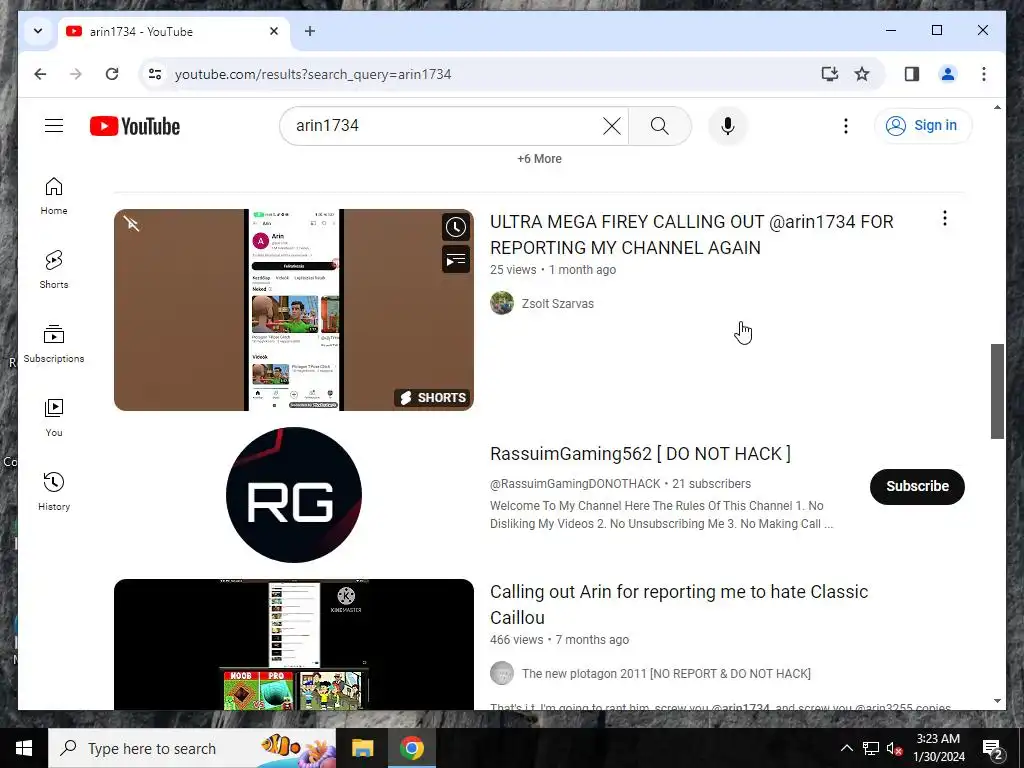This screenshot has width=1024, height=768.
Task: Show hidden system tray icons
Action: tap(846, 748)
